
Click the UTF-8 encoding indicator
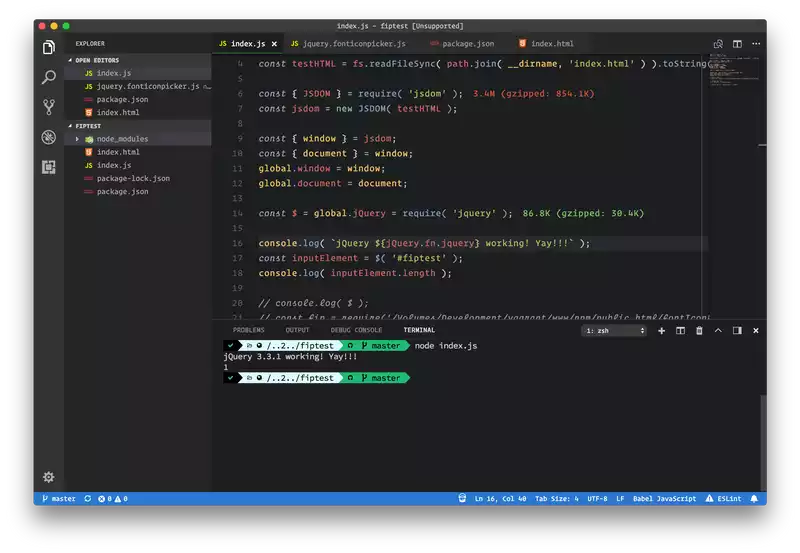pos(597,498)
